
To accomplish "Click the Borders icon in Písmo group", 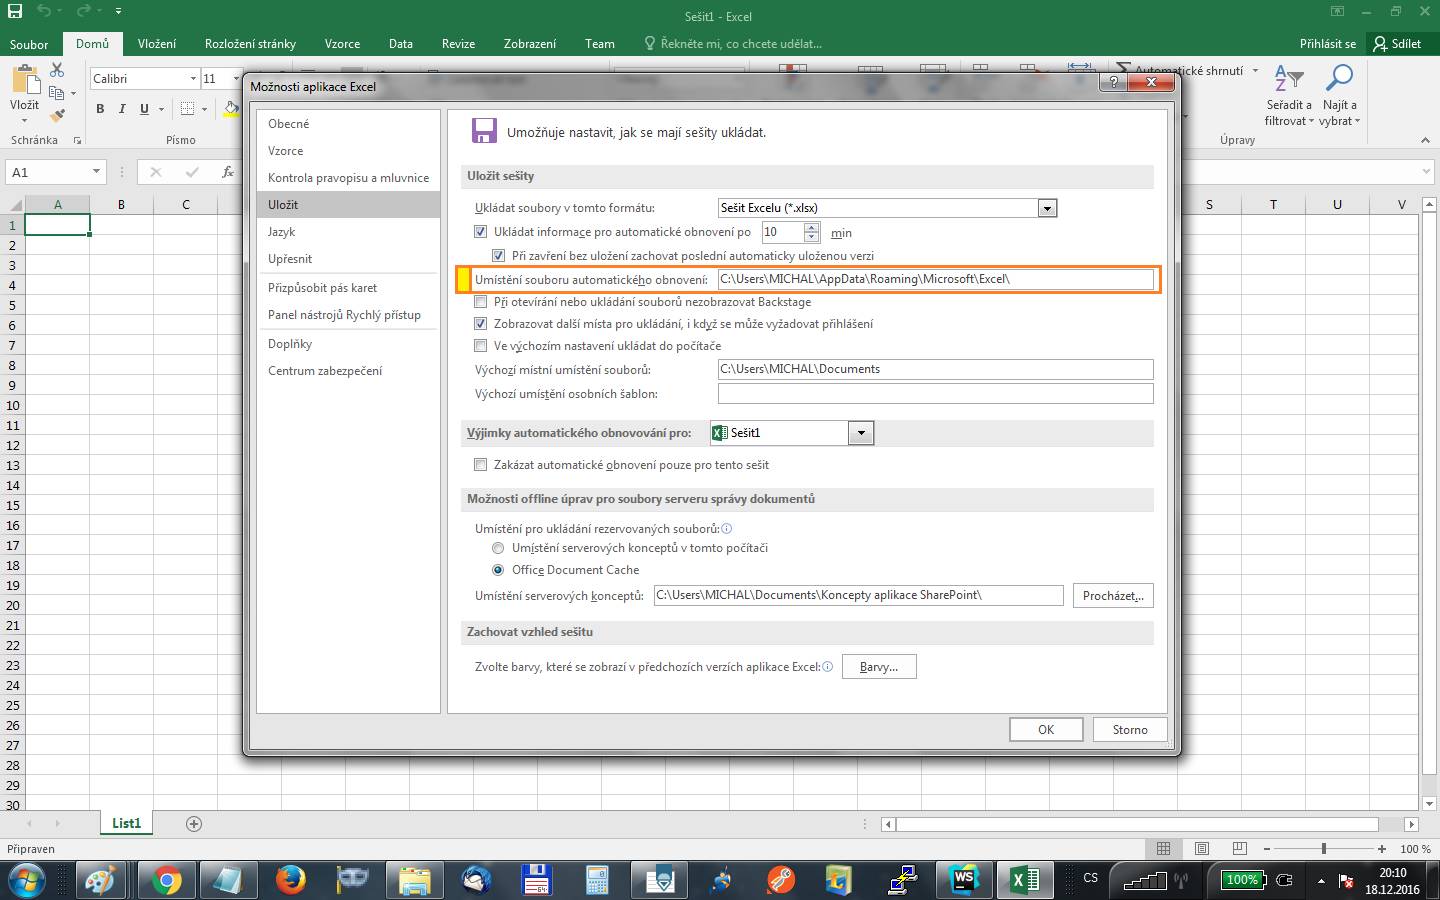I will point(187,109).
